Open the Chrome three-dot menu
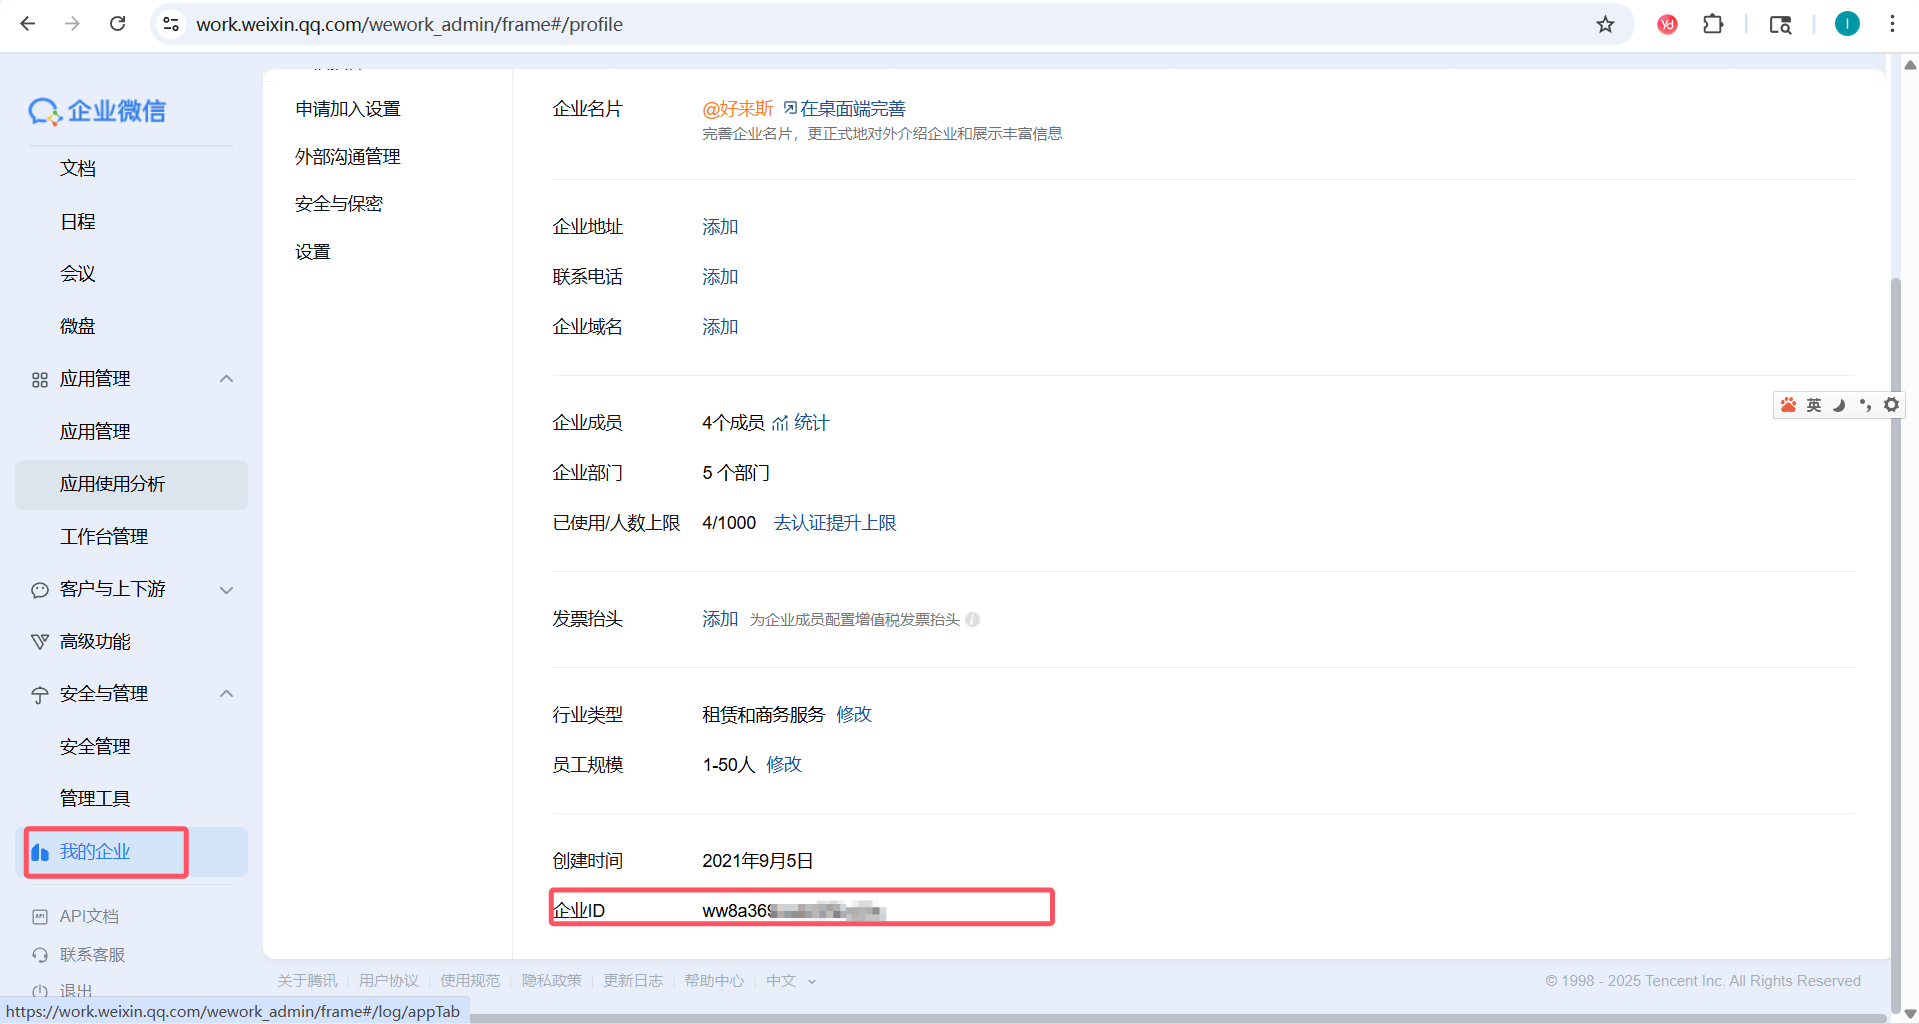The width and height of the screenshot is (1919, 1024). pyautogui.click(x=1892, y=24)
